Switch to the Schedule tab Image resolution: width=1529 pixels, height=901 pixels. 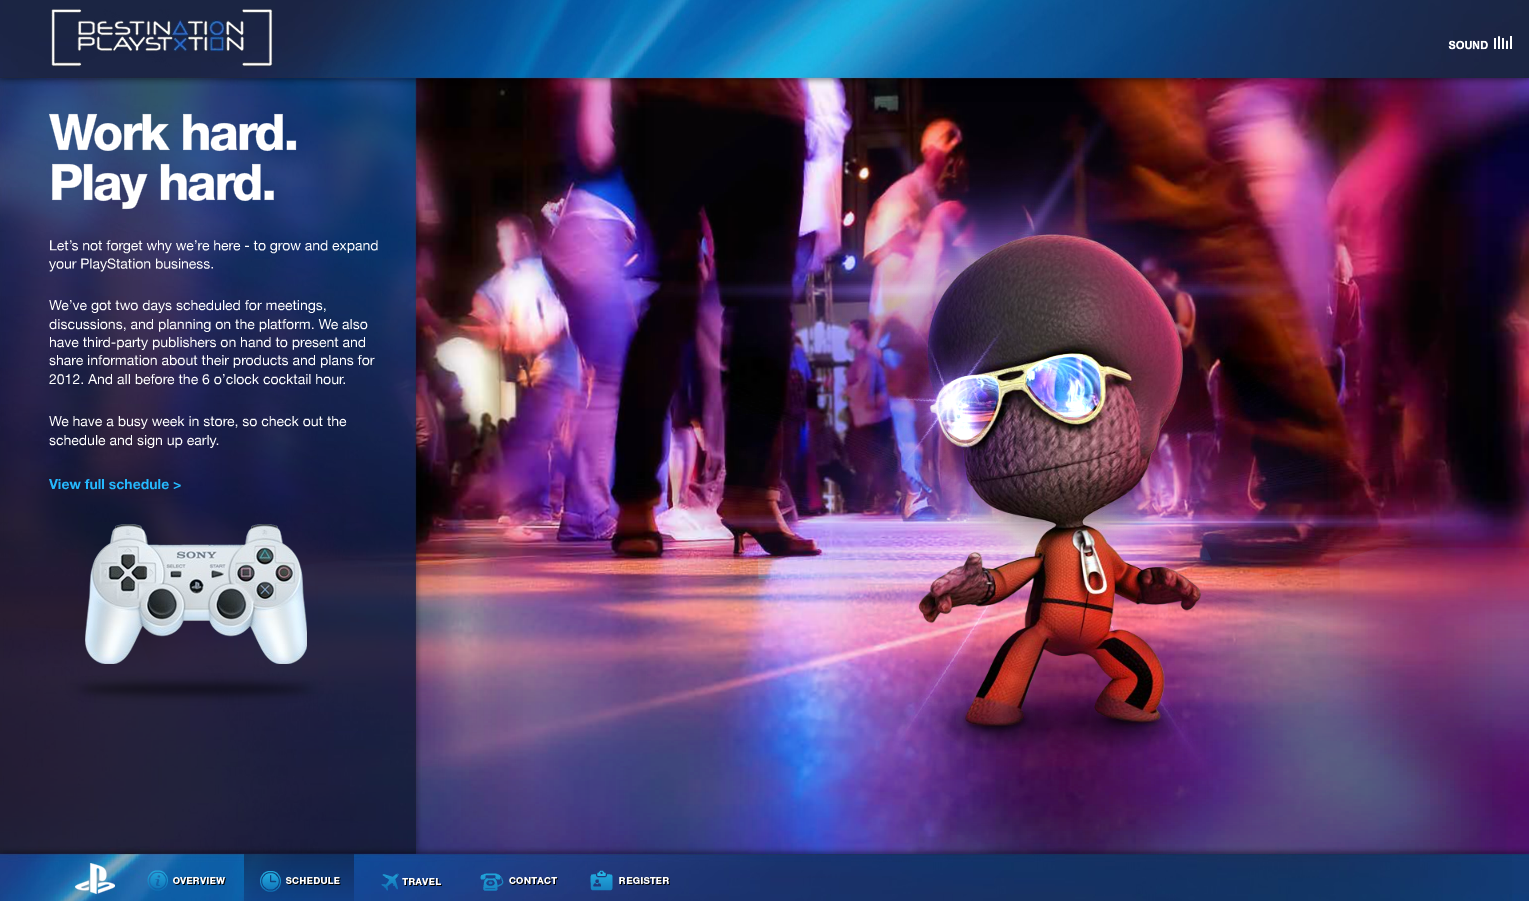pyautogui.click(x=299, y=879)
